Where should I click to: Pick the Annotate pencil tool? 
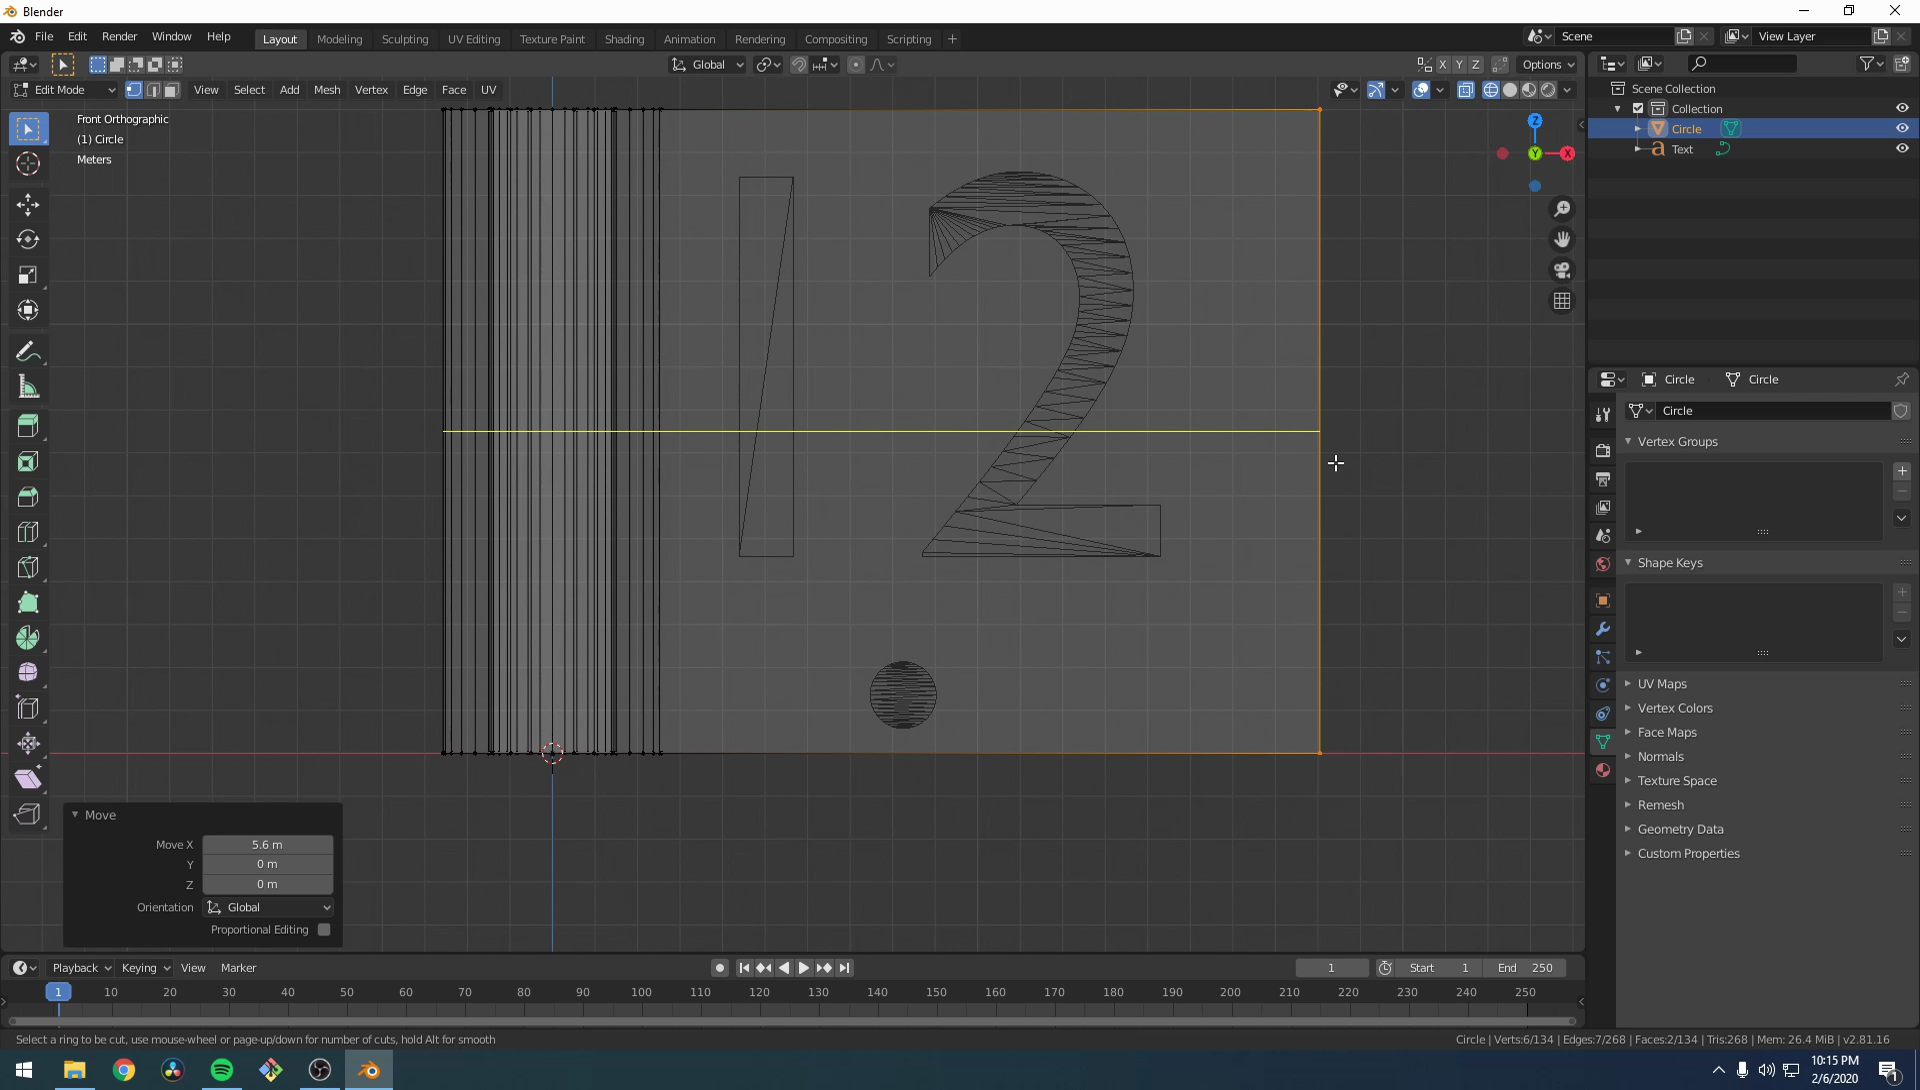point(28,352)
